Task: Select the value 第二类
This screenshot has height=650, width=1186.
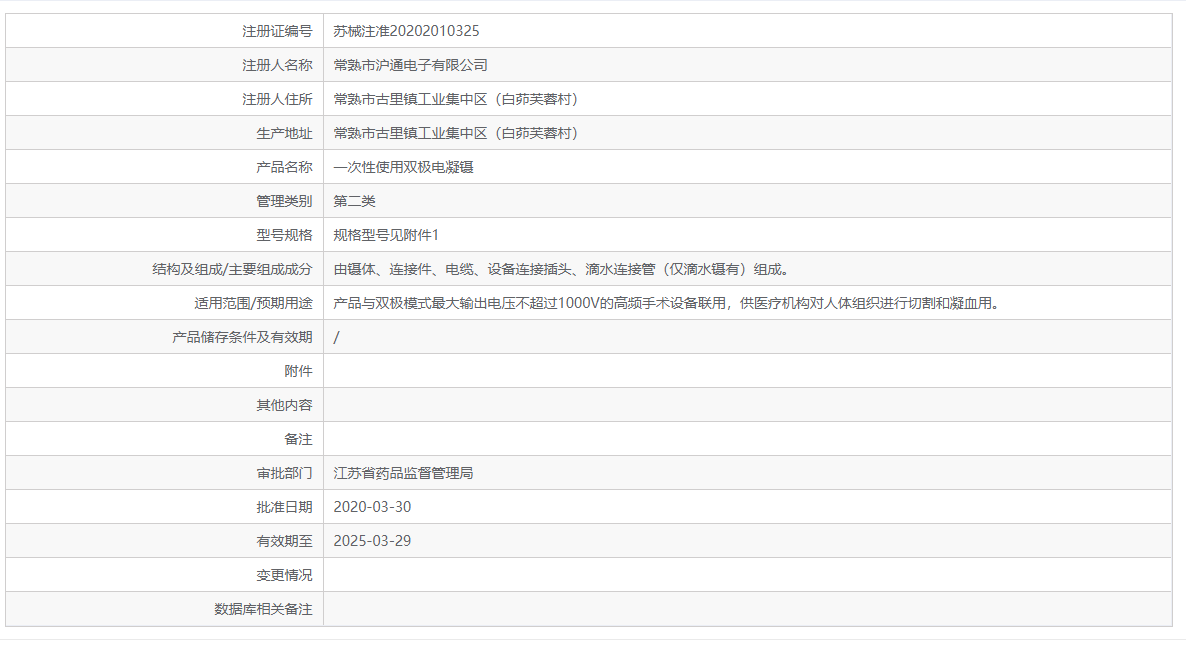Action: 354,200
